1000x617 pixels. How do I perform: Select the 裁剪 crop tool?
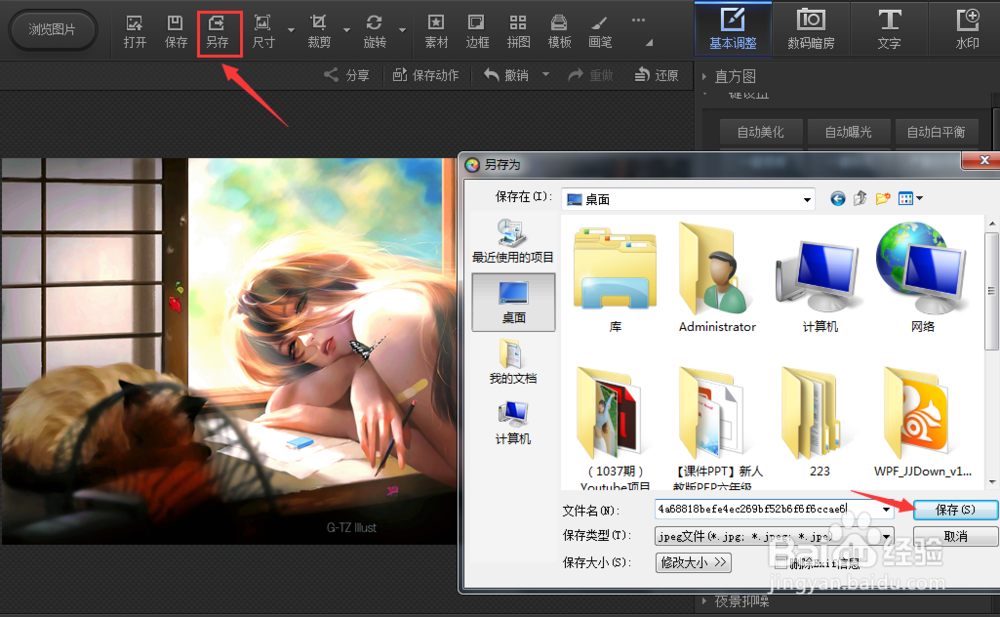tap(318, 32)
